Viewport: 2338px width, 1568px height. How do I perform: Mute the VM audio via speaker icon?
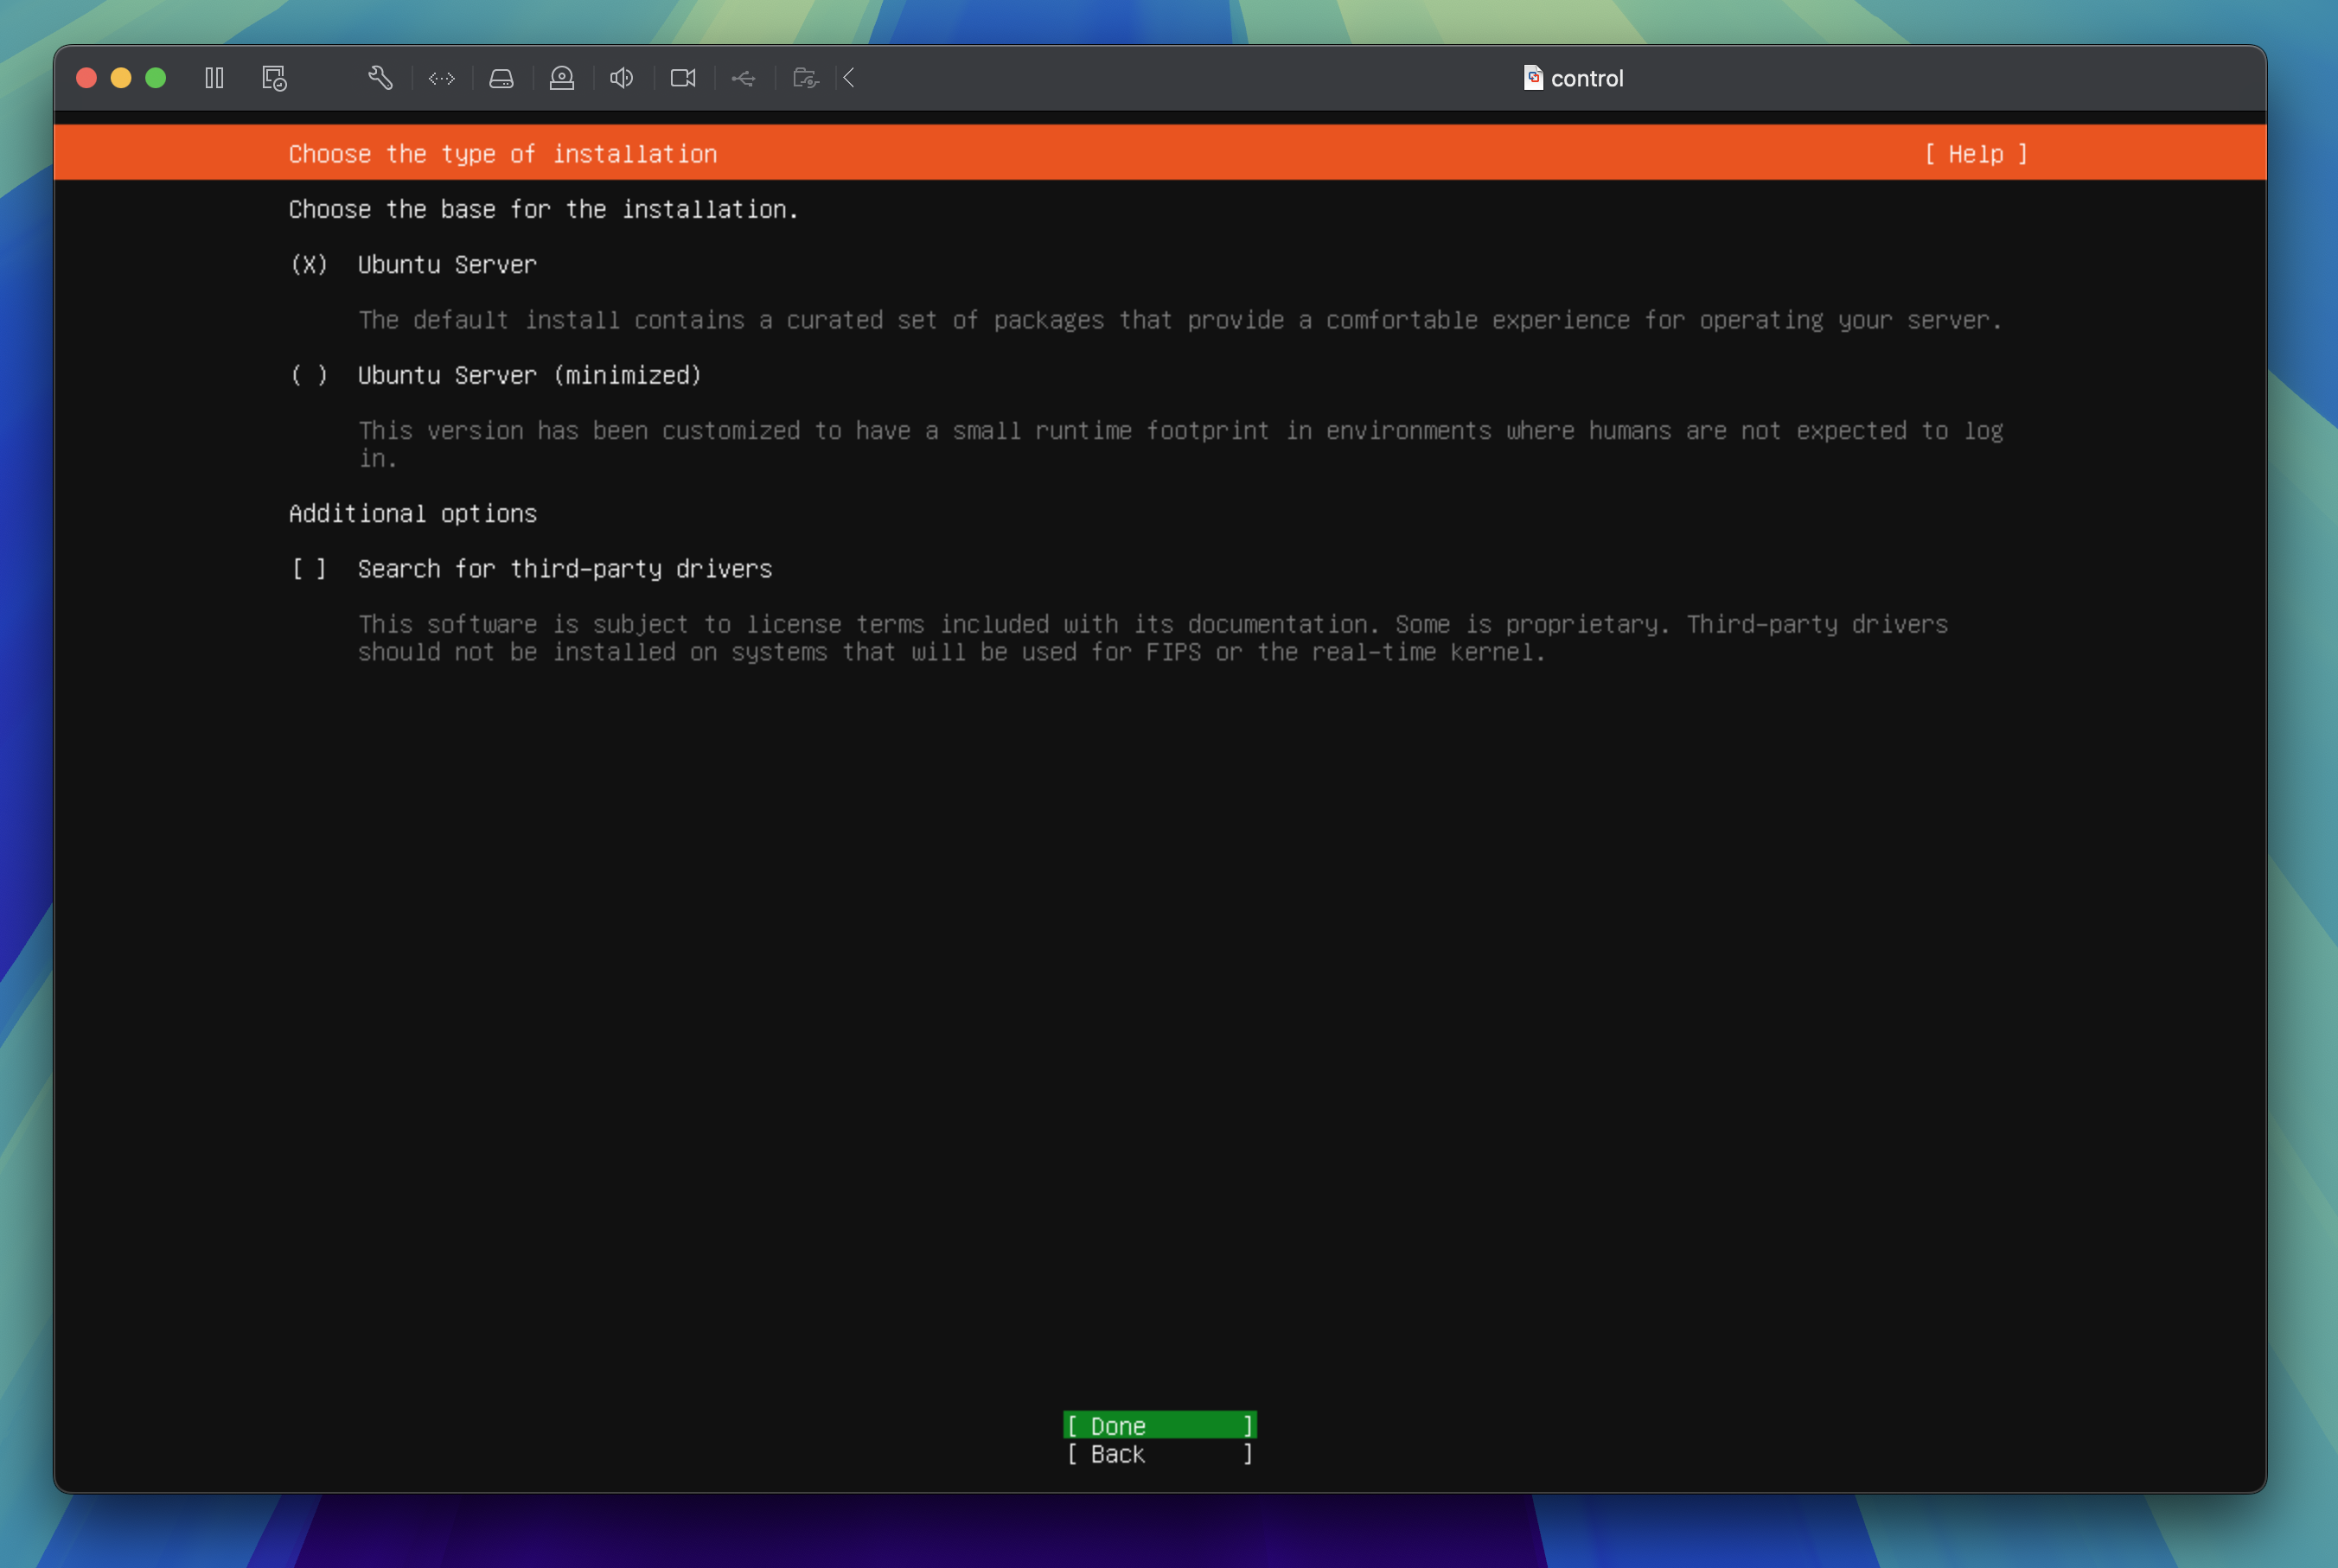(x=621, y=78)
